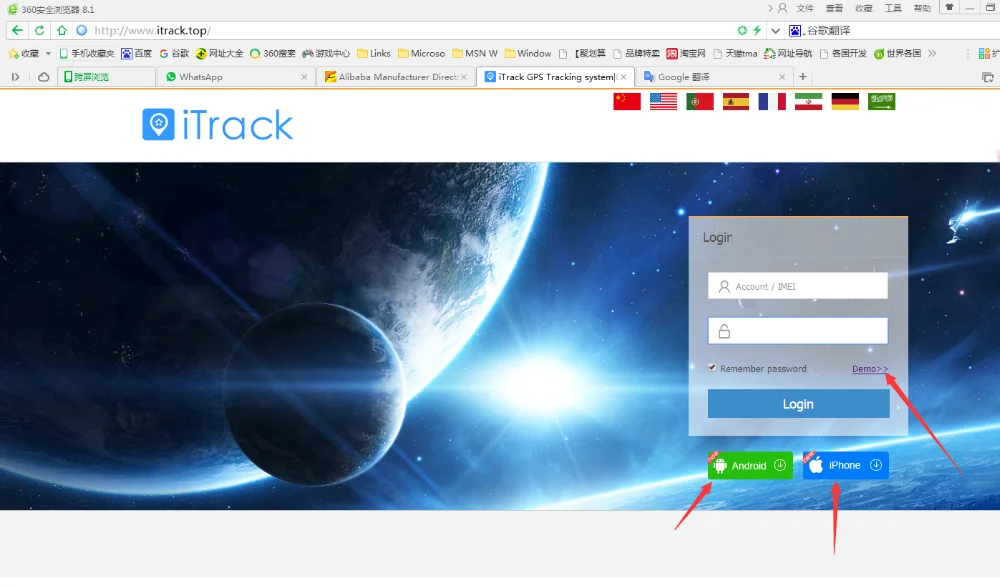Switch to the Alibaba Manufacturer Directory tab
Viewport: 1000px width, 586px height.
click(x=395, y=77)
